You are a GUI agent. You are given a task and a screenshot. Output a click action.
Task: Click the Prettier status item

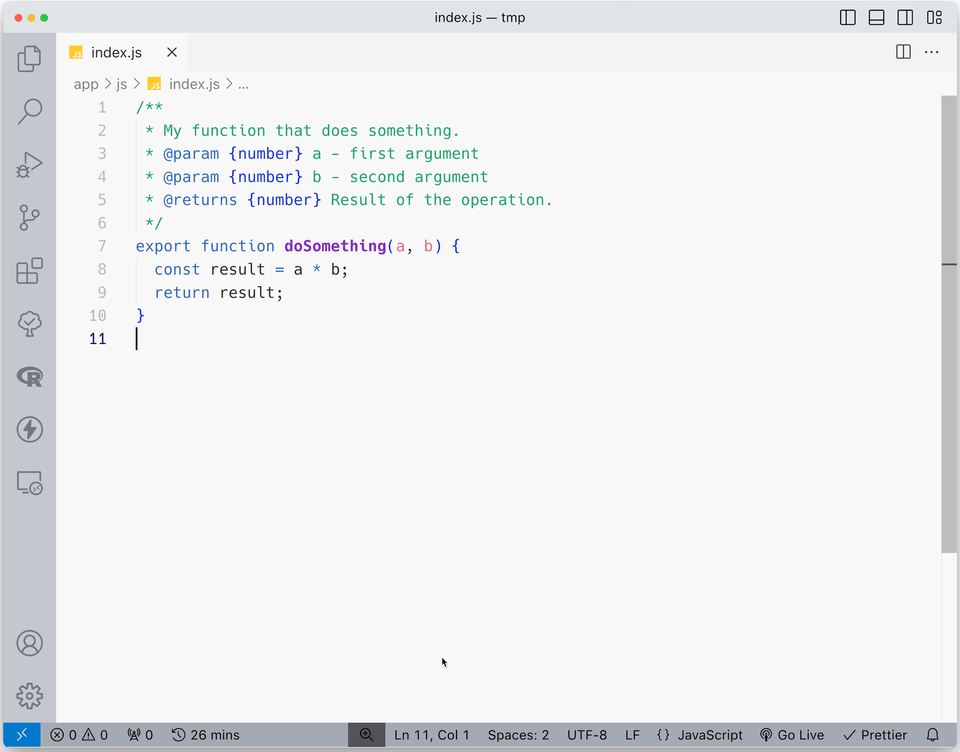click(875, 735)
